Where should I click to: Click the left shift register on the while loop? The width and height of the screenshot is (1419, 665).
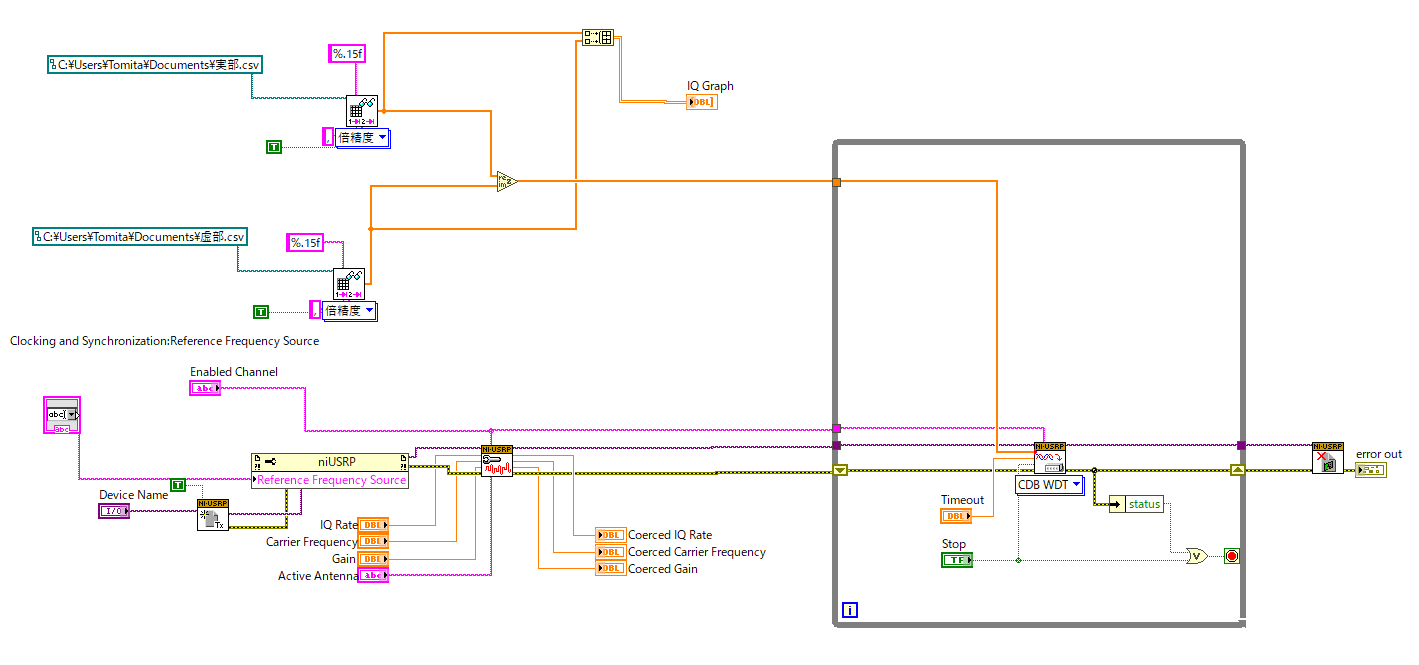coord(840,470)
